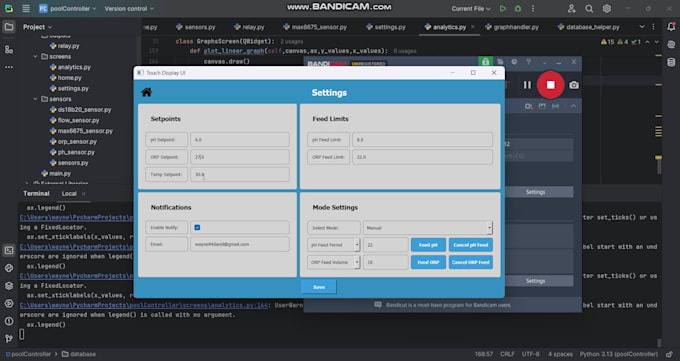
Task: Toggle the Enable Notify checkbox
Action: 197,227
